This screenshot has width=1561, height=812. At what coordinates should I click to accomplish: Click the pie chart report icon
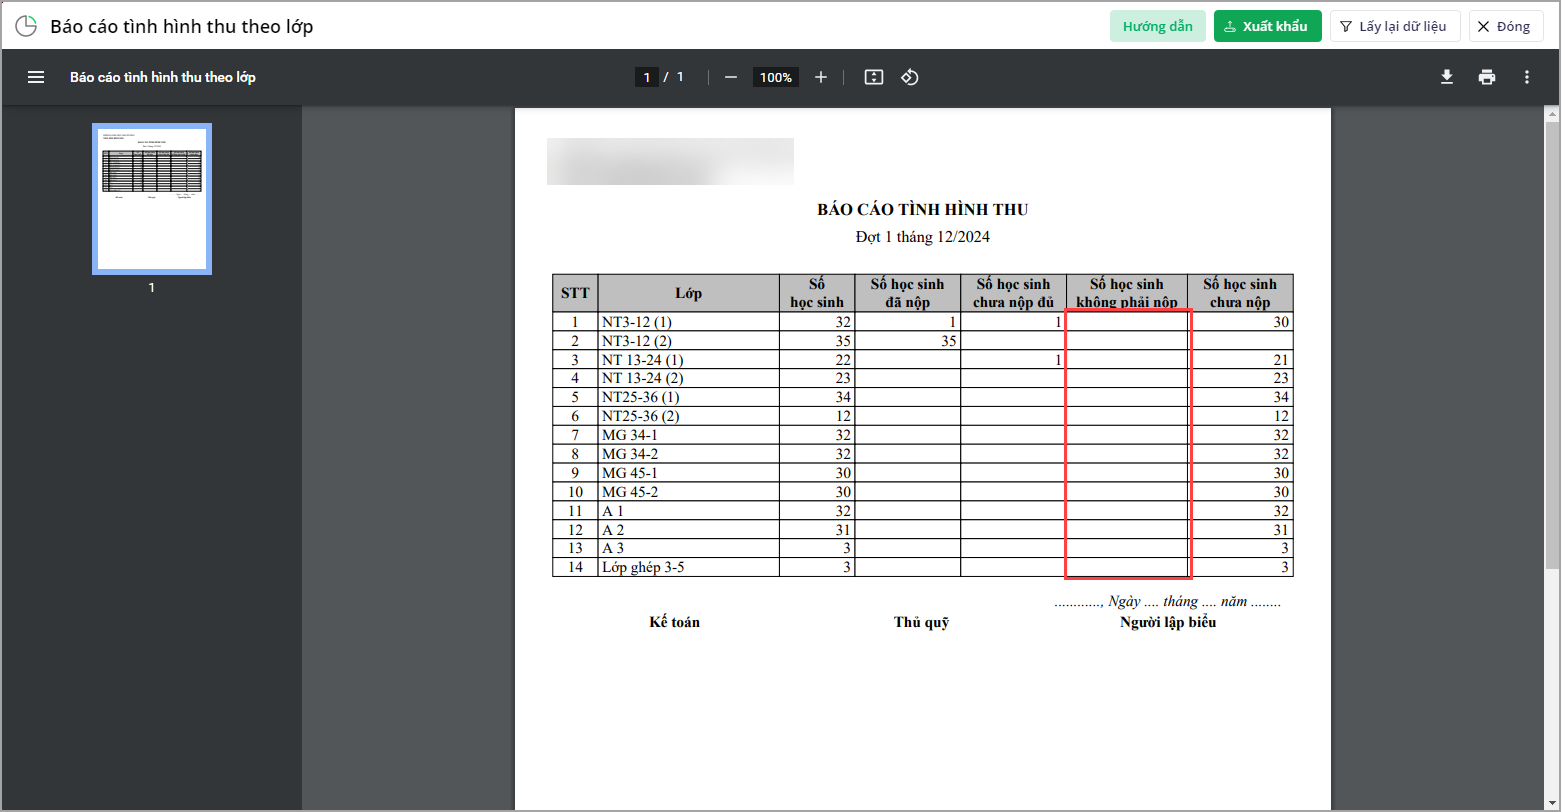pyautogui.click(x=26, y=27)
